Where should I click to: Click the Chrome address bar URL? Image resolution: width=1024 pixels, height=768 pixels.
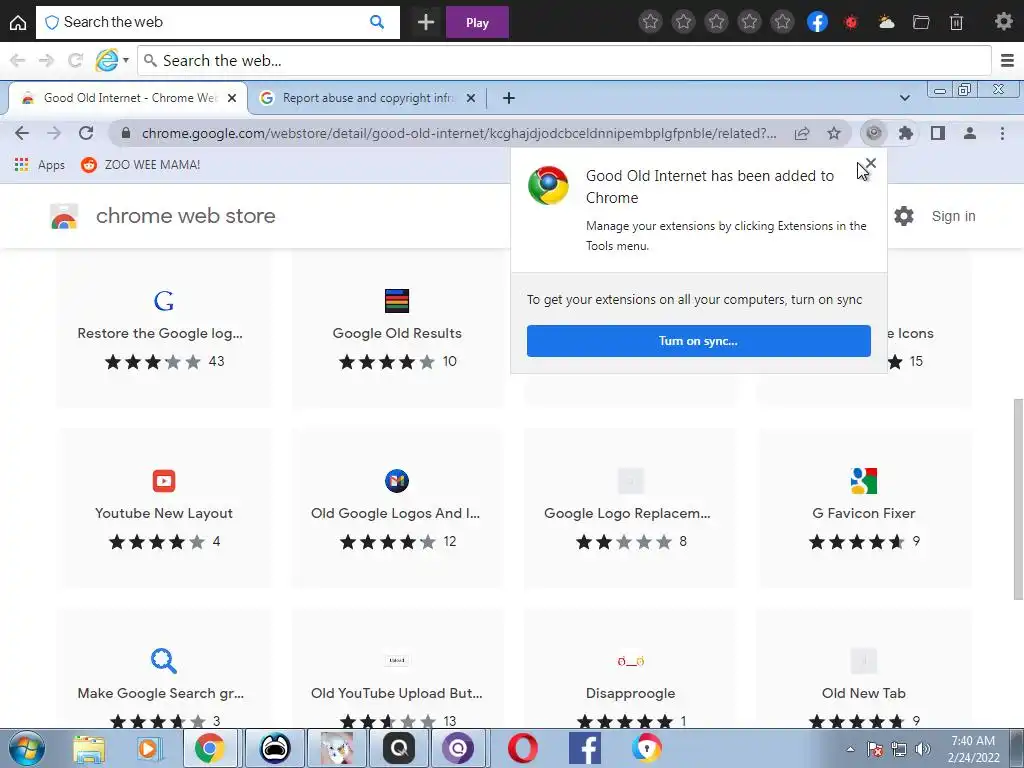[459, 133]
